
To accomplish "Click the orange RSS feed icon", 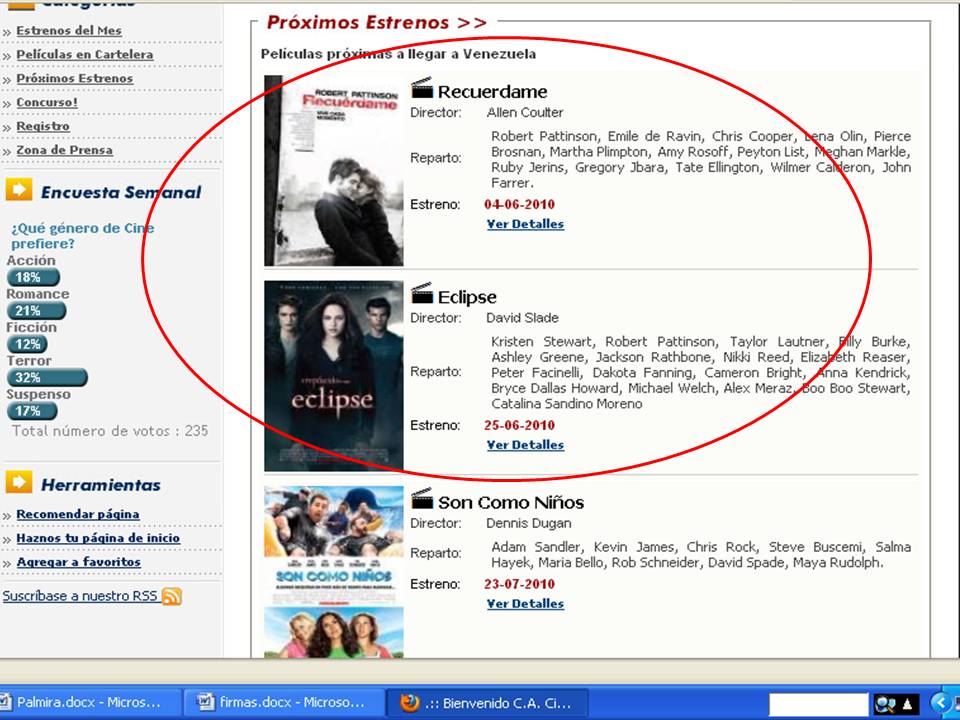I will tap(172, 596).
